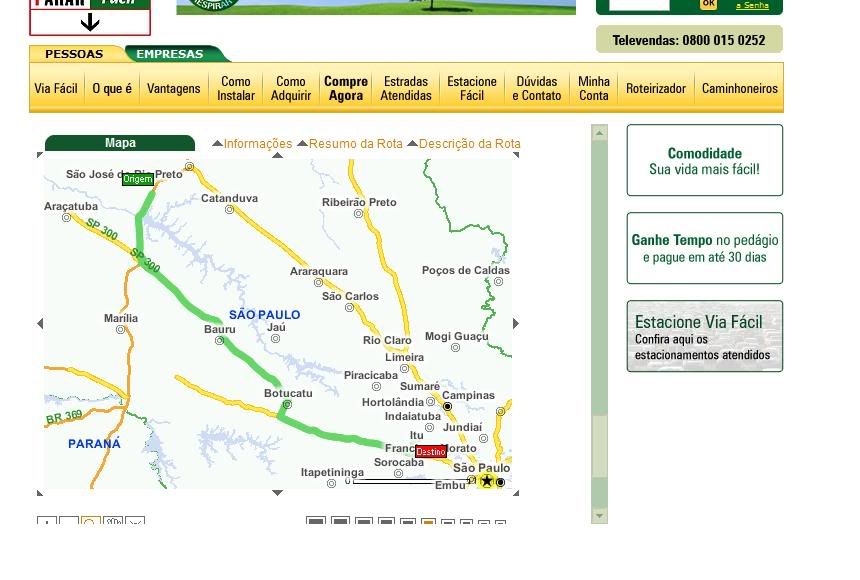Click the Comodidade banner
This screenshot has width=860, height=580.
pos(705,160)
